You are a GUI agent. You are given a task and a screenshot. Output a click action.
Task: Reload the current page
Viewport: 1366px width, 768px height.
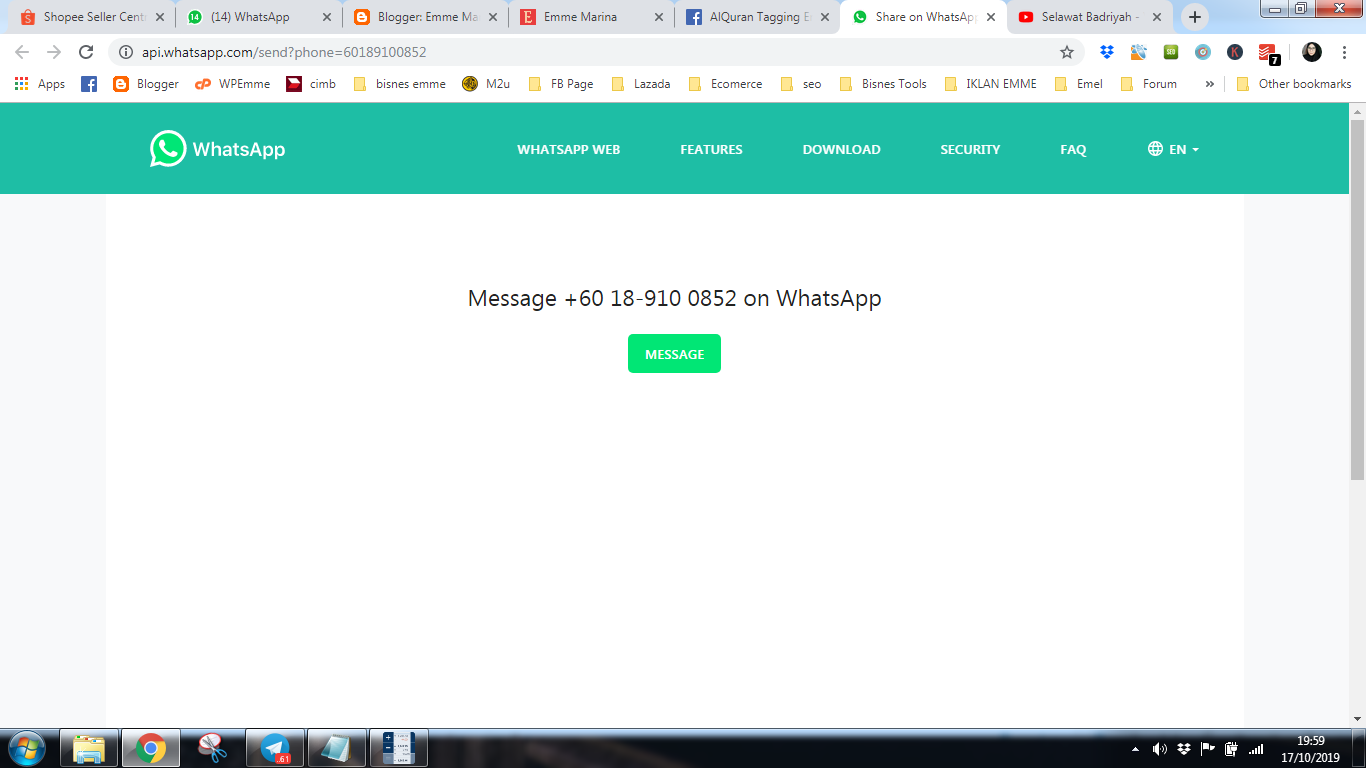[x=86, y=52]
